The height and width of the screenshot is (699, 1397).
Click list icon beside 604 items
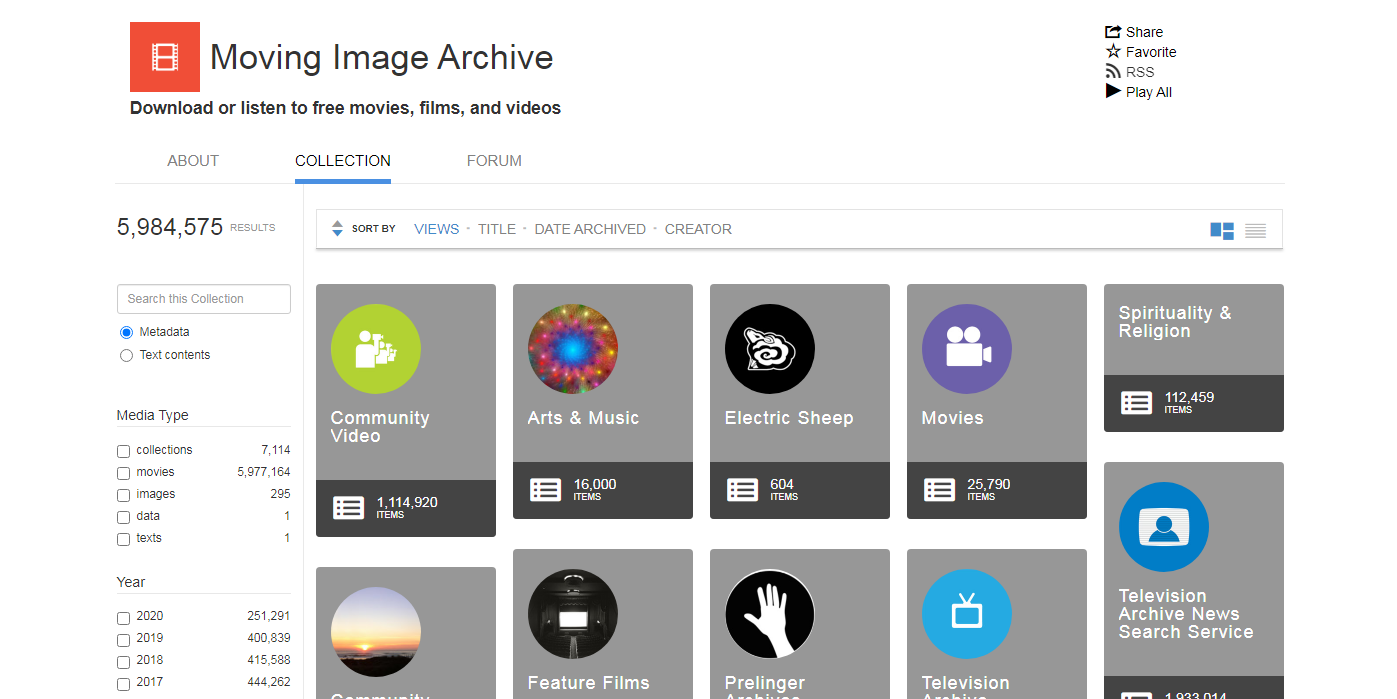coord(742,490)
